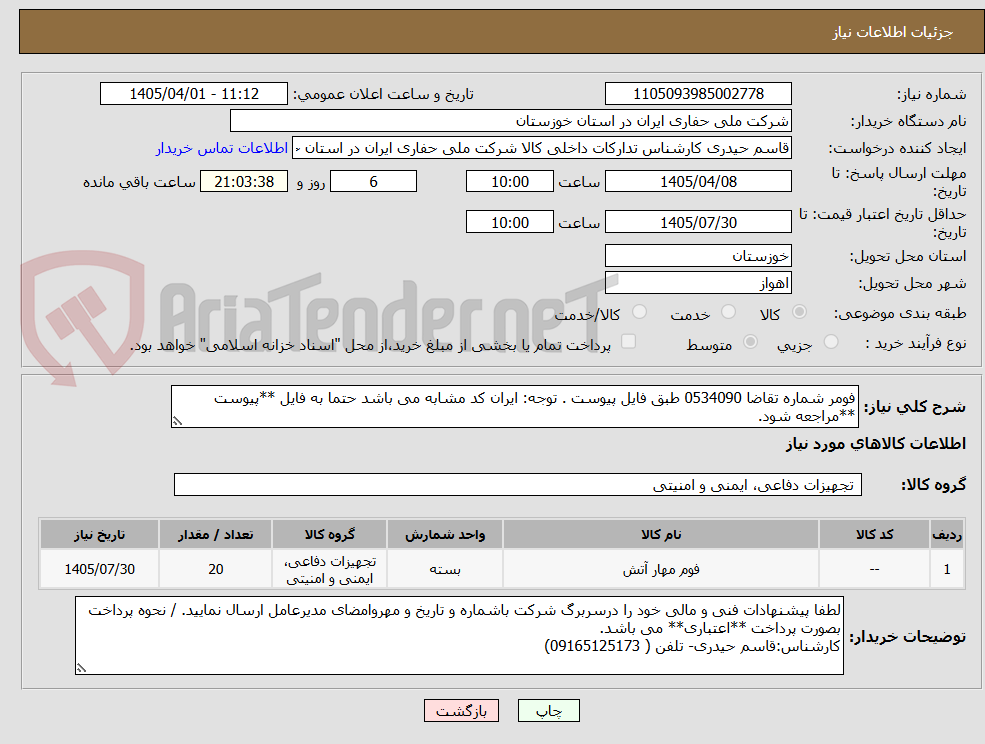This screenshot has height=744, width=985.
Task: Click the resize grip of buyer notes area
Action: point(81,669)
